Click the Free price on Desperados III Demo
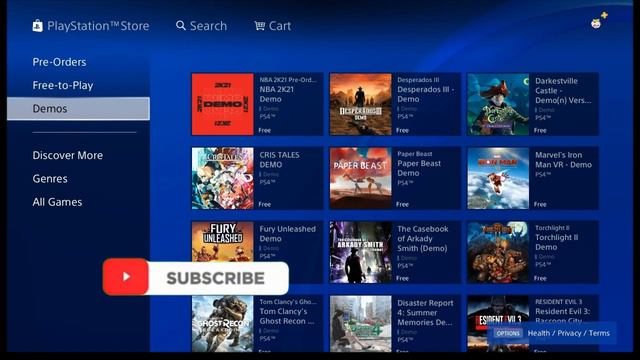Screen dimensions: 640x360 click(402, 130)
